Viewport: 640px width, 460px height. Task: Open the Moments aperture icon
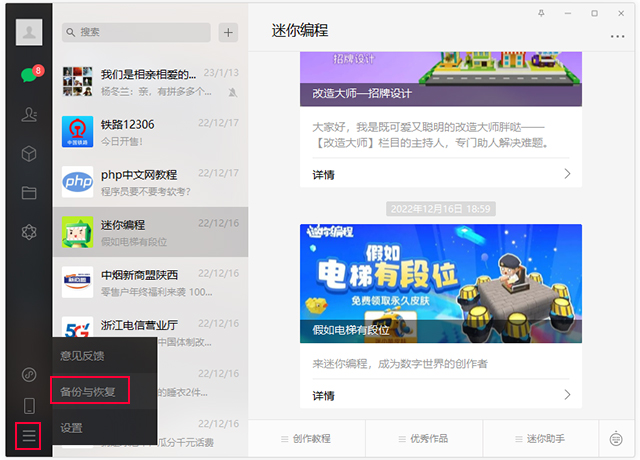coord(29,232)
